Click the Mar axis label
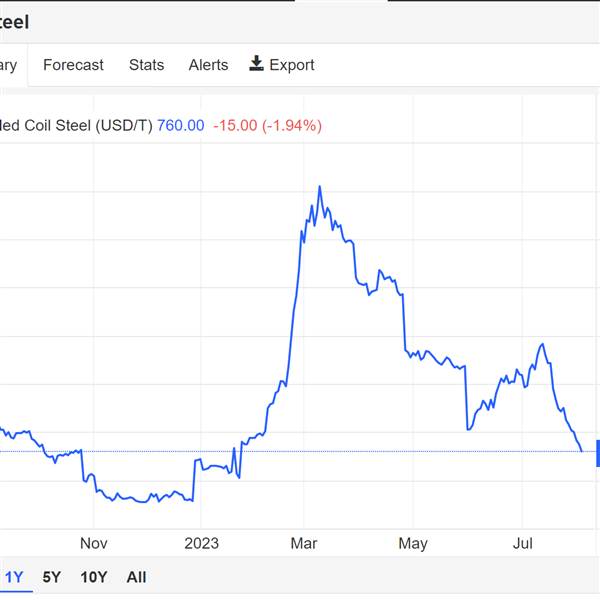Image resolution: width=600 pixels, height=600 pixels. pyautogui.click(x=304, y=543)
